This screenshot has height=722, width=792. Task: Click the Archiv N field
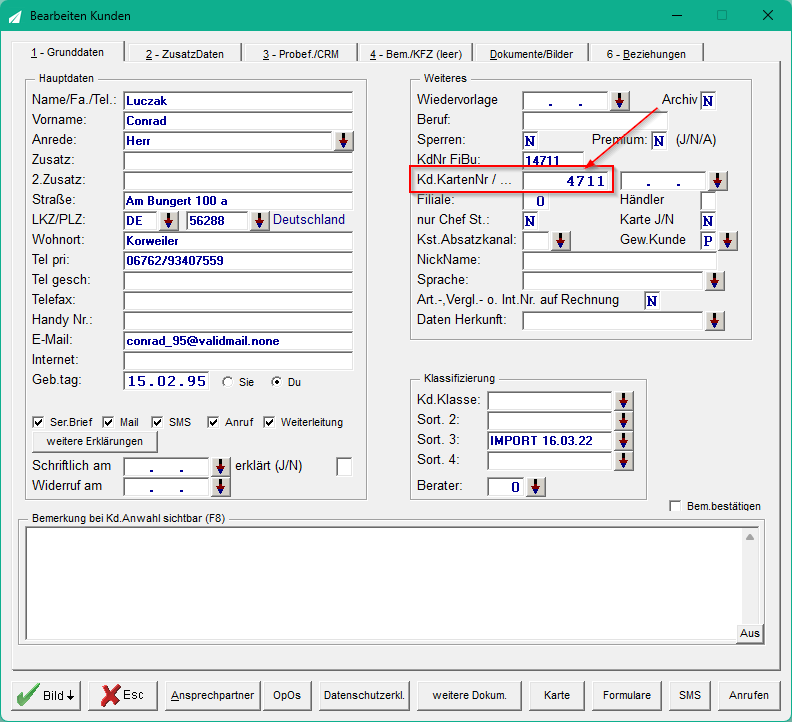coord(708,101)
